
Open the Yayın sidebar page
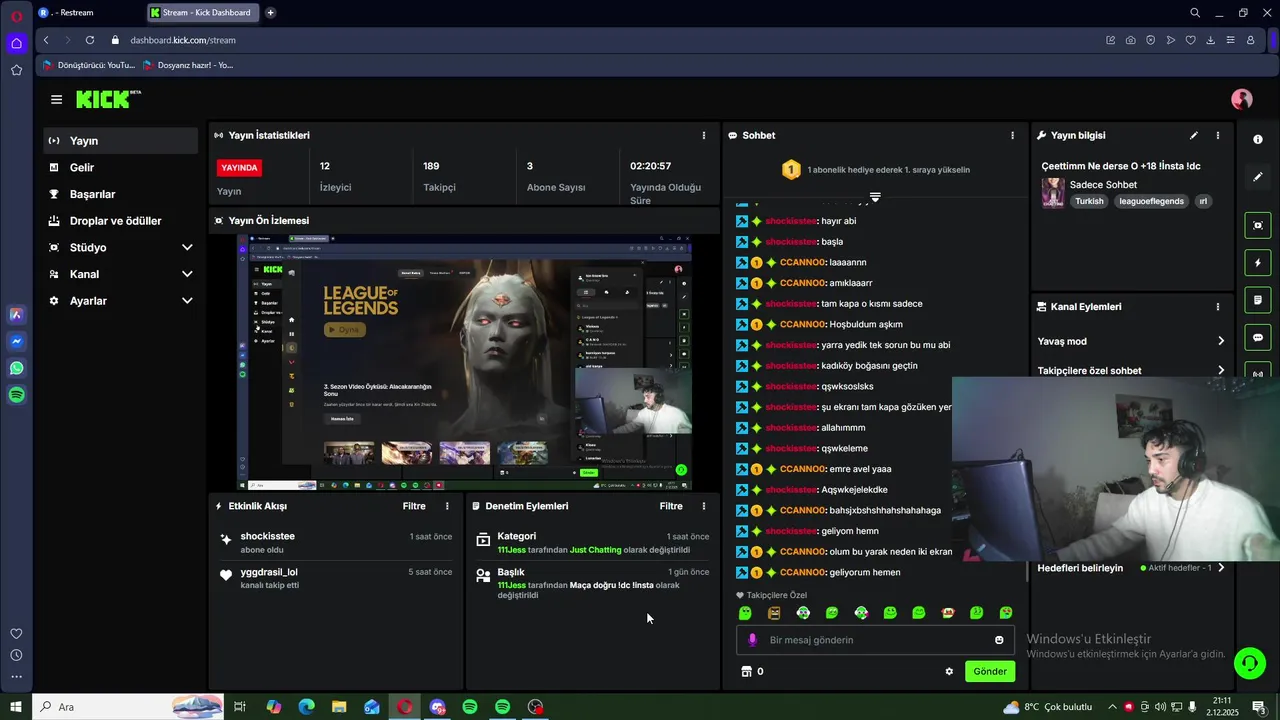tap(120, 141)
